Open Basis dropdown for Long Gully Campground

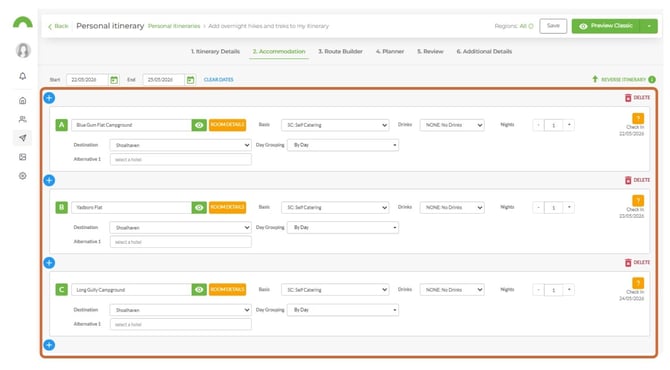(335, 290)
